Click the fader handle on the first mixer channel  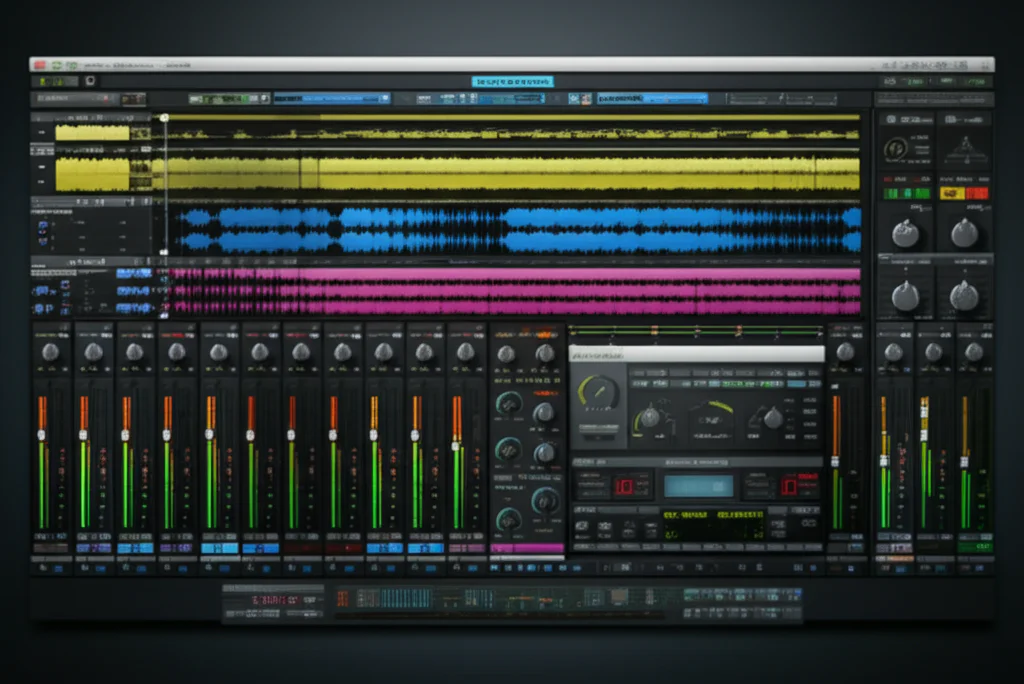(x=41, y=434)
